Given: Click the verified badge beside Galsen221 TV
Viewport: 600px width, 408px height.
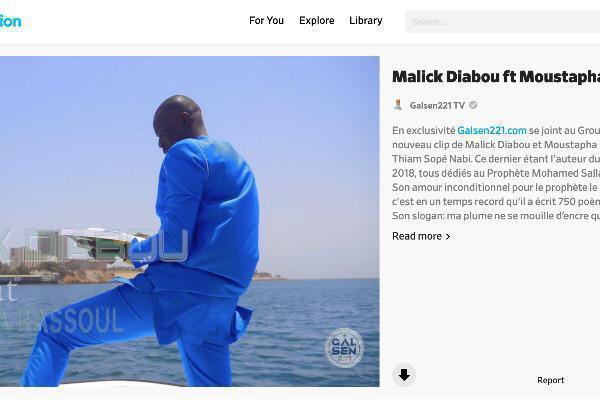Looking at the screenshot, I should coord(473,105).
